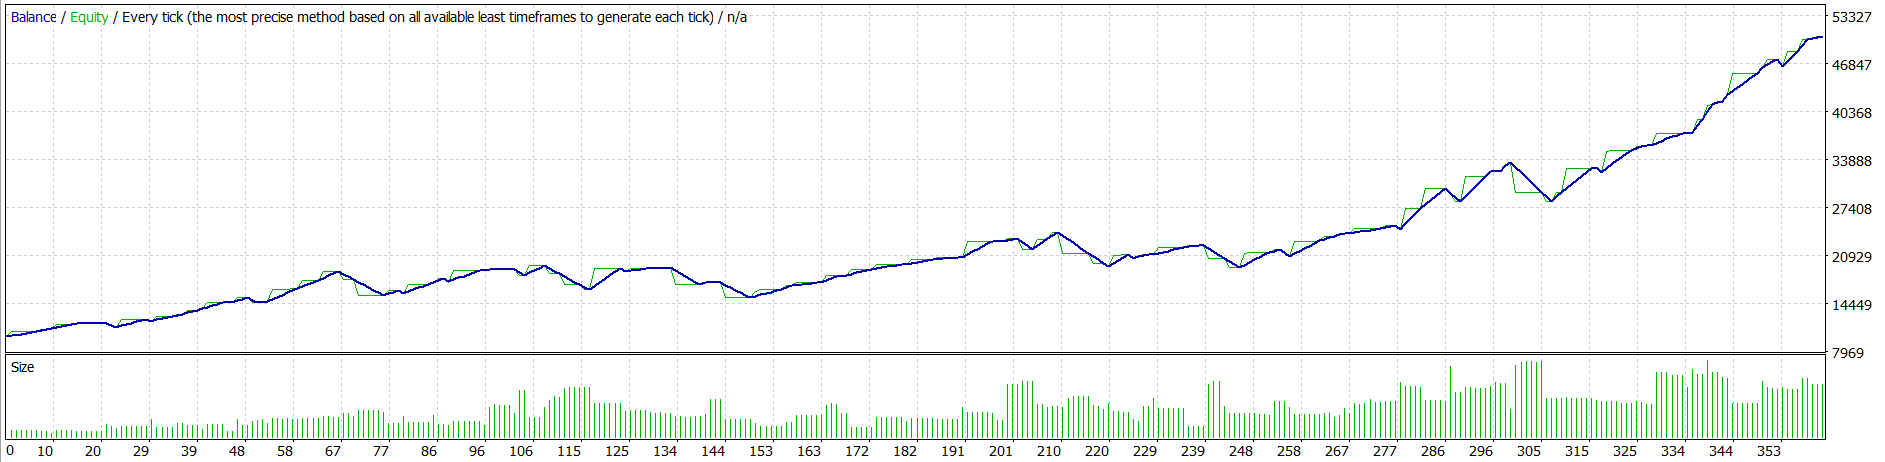Click x-axis label 115
The image size is (1885, 462).
(x=569, y=451)
